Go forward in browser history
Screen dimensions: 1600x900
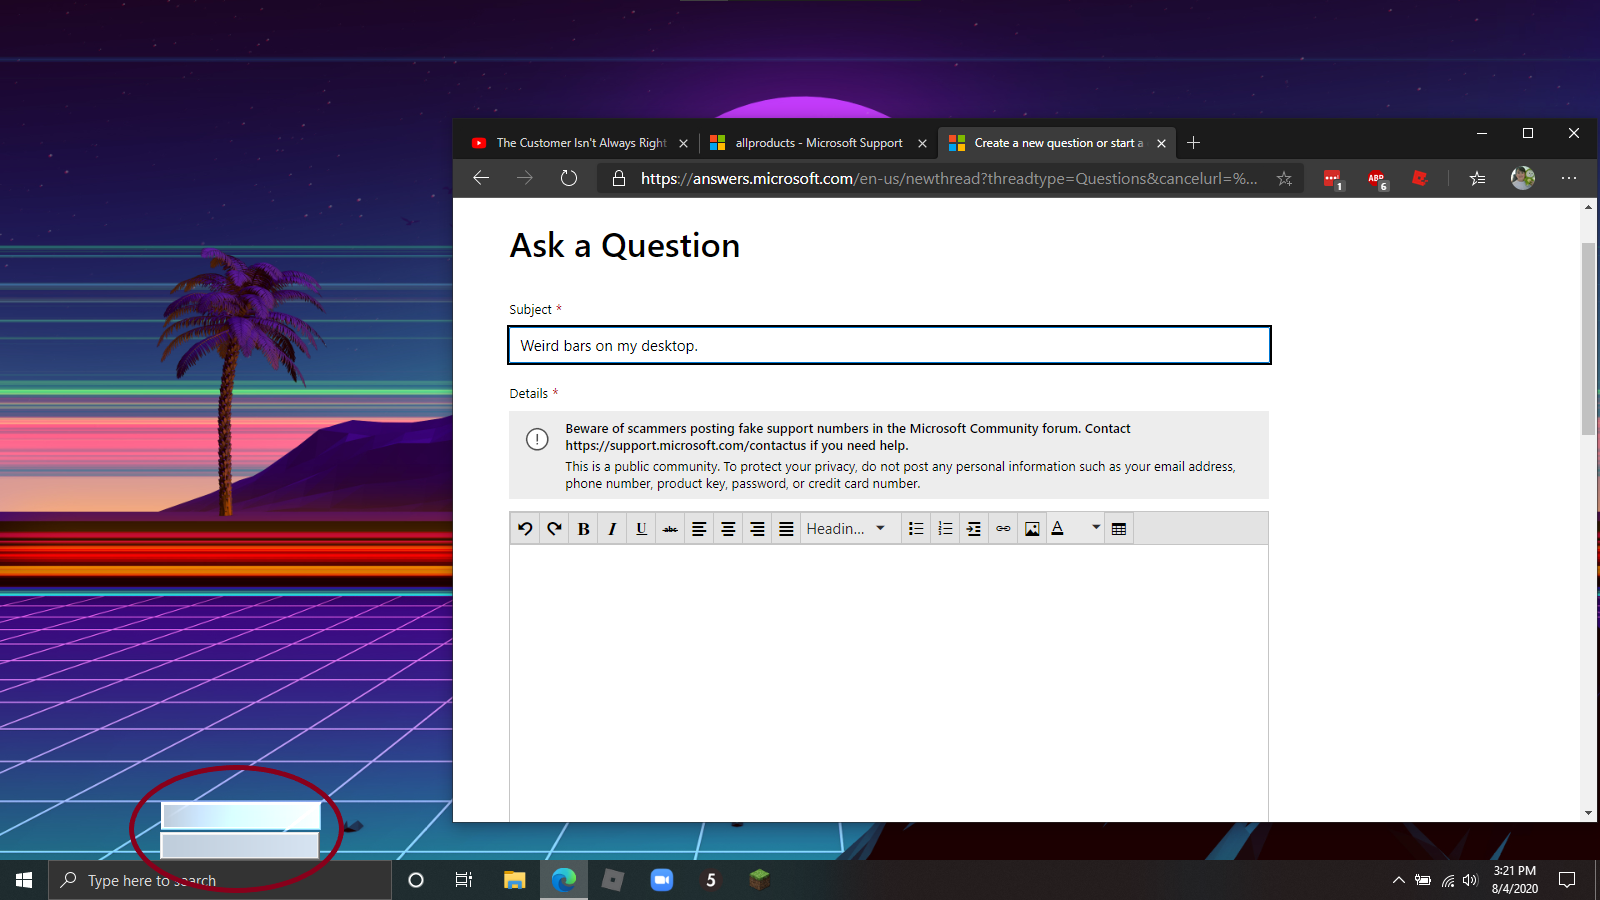point(525,178)
